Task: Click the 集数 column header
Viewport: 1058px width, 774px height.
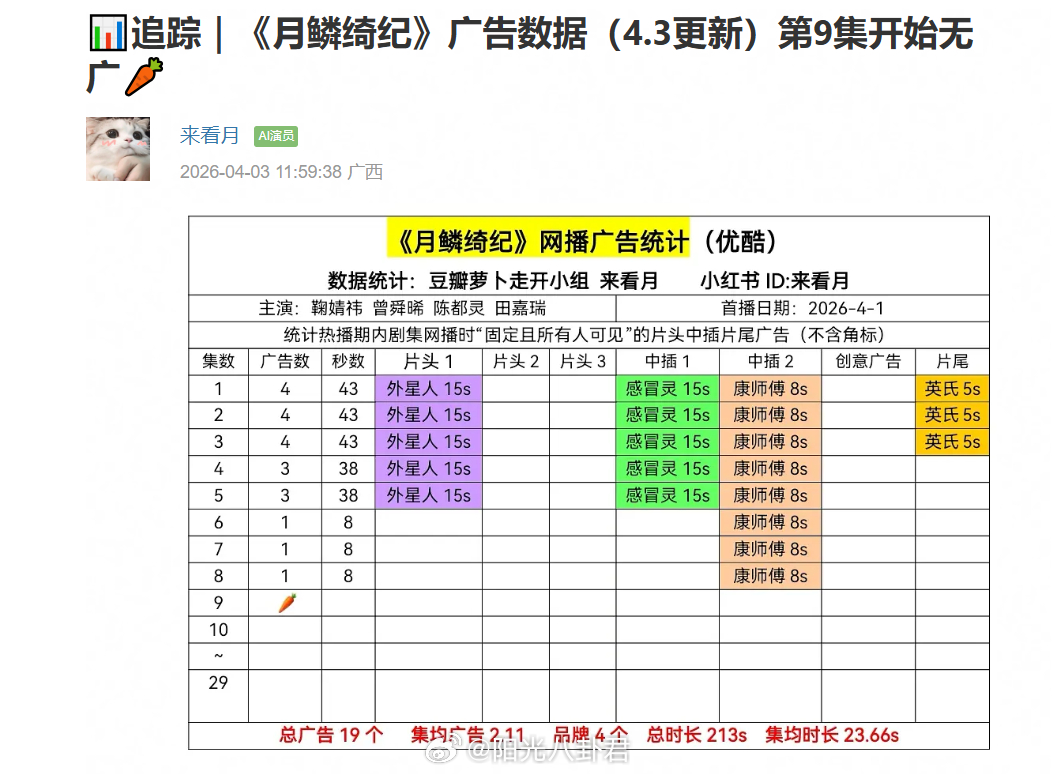Action: [x=216, y=361]
